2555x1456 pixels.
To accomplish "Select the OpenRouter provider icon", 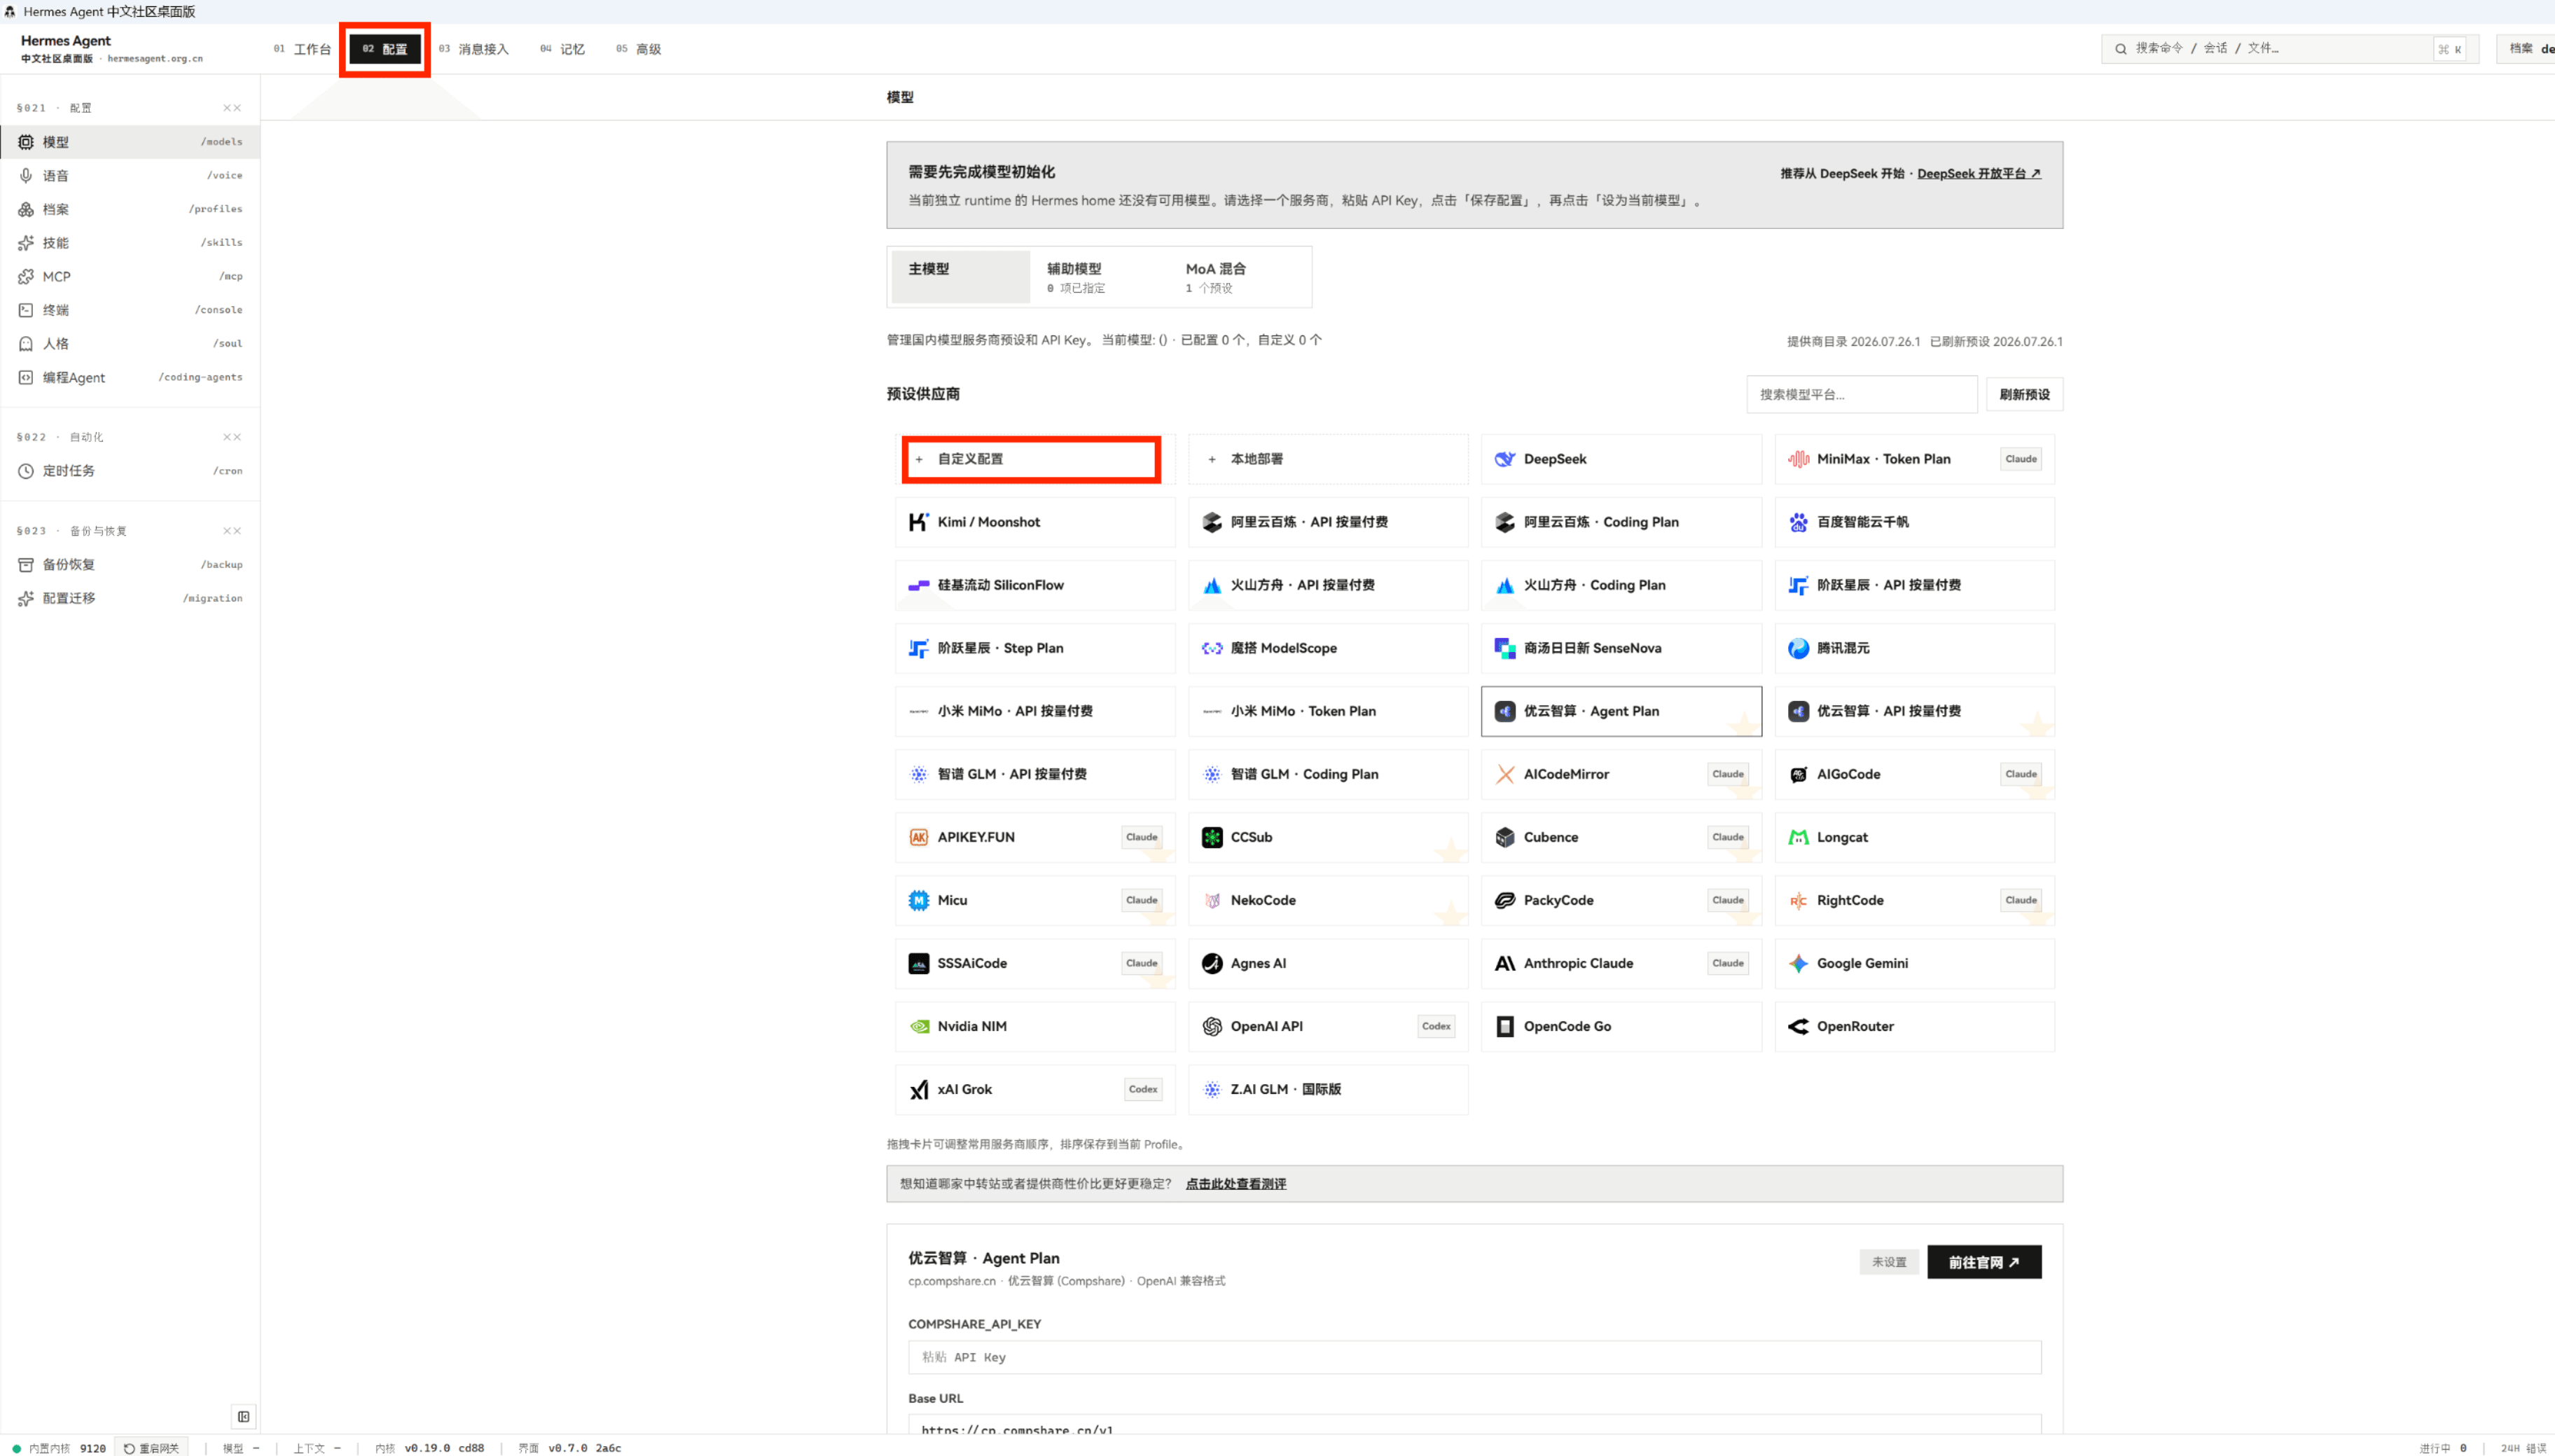I will coord(1798,1026).
